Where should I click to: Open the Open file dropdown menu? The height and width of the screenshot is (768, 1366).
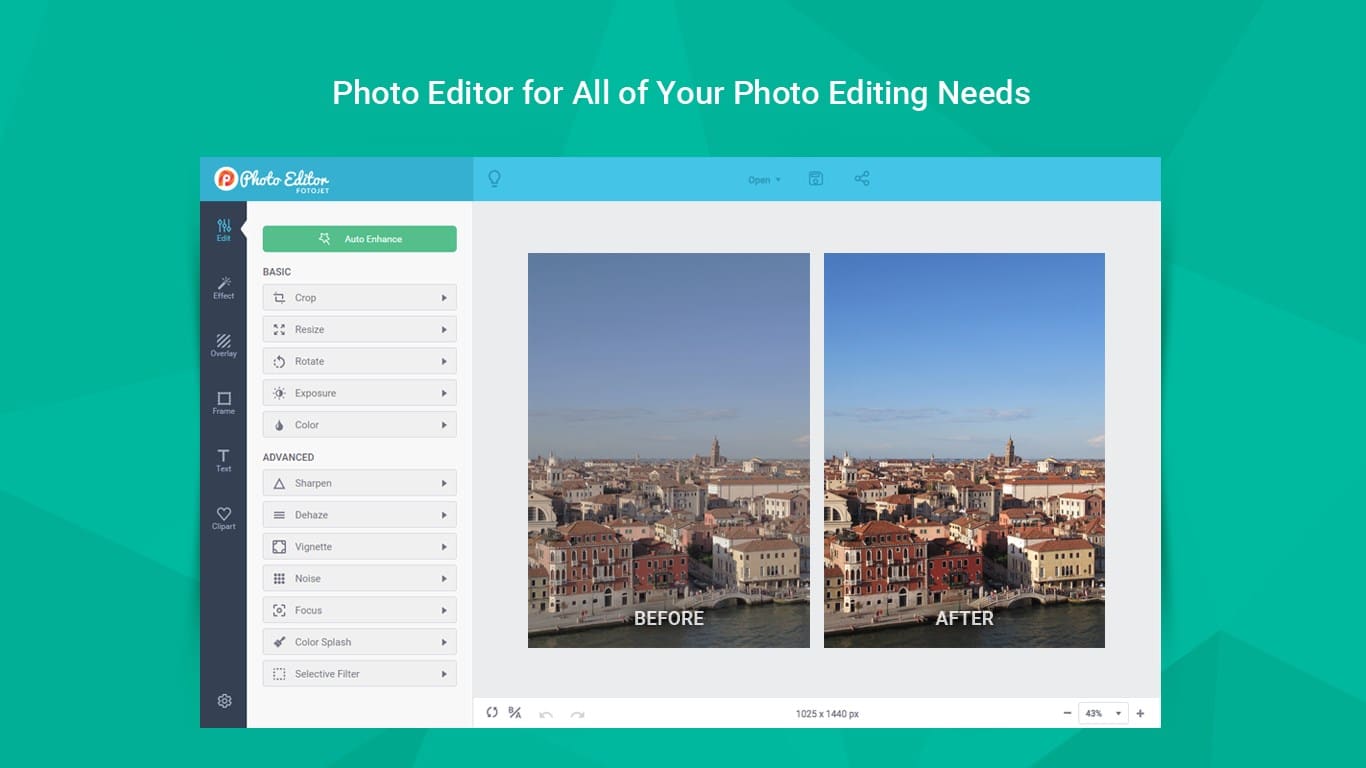[x=764, y=180]
